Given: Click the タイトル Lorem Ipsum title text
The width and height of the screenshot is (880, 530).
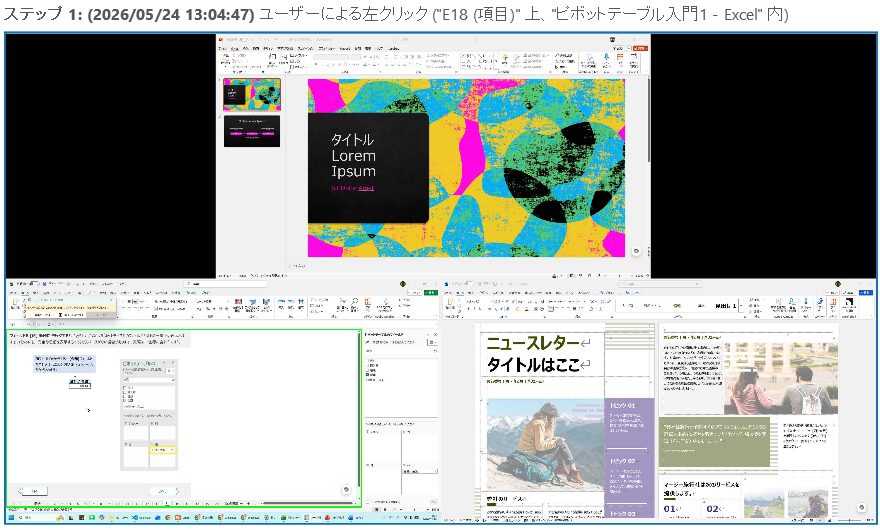Looking at the screenshot, I should pyautogui.click(x=353, y=155).
